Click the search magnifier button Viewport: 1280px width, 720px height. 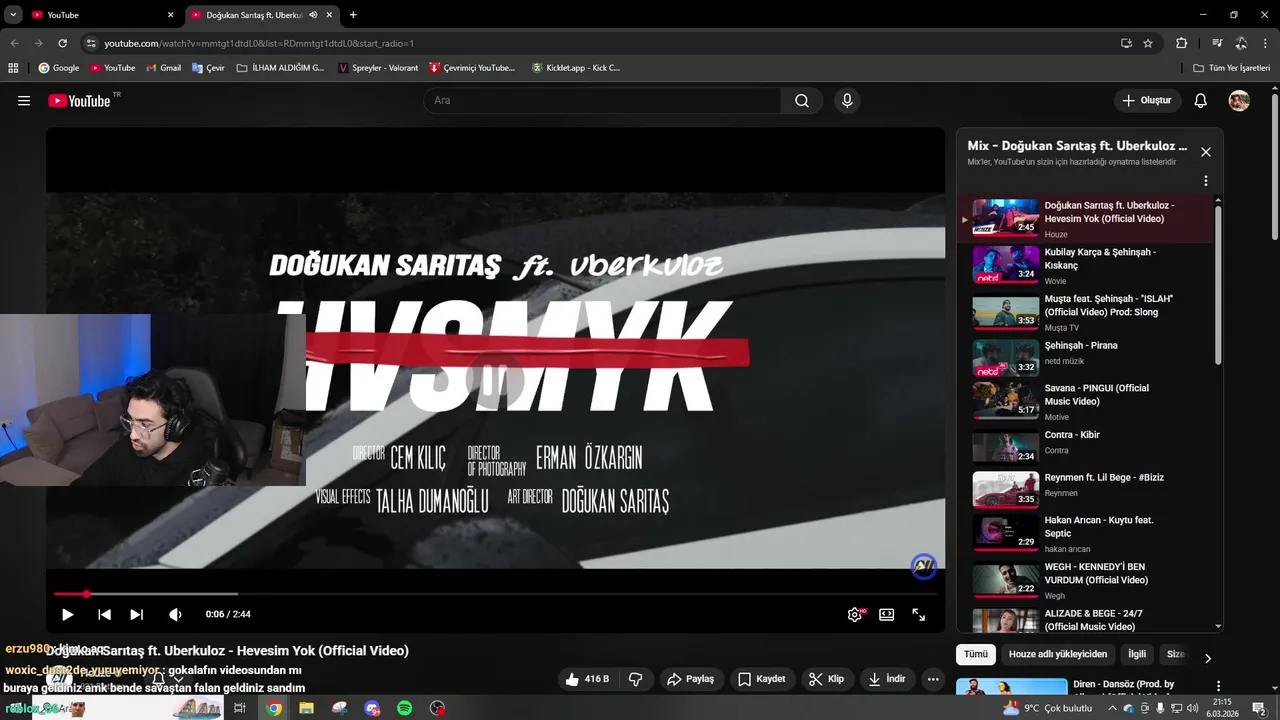coord(802,101)
